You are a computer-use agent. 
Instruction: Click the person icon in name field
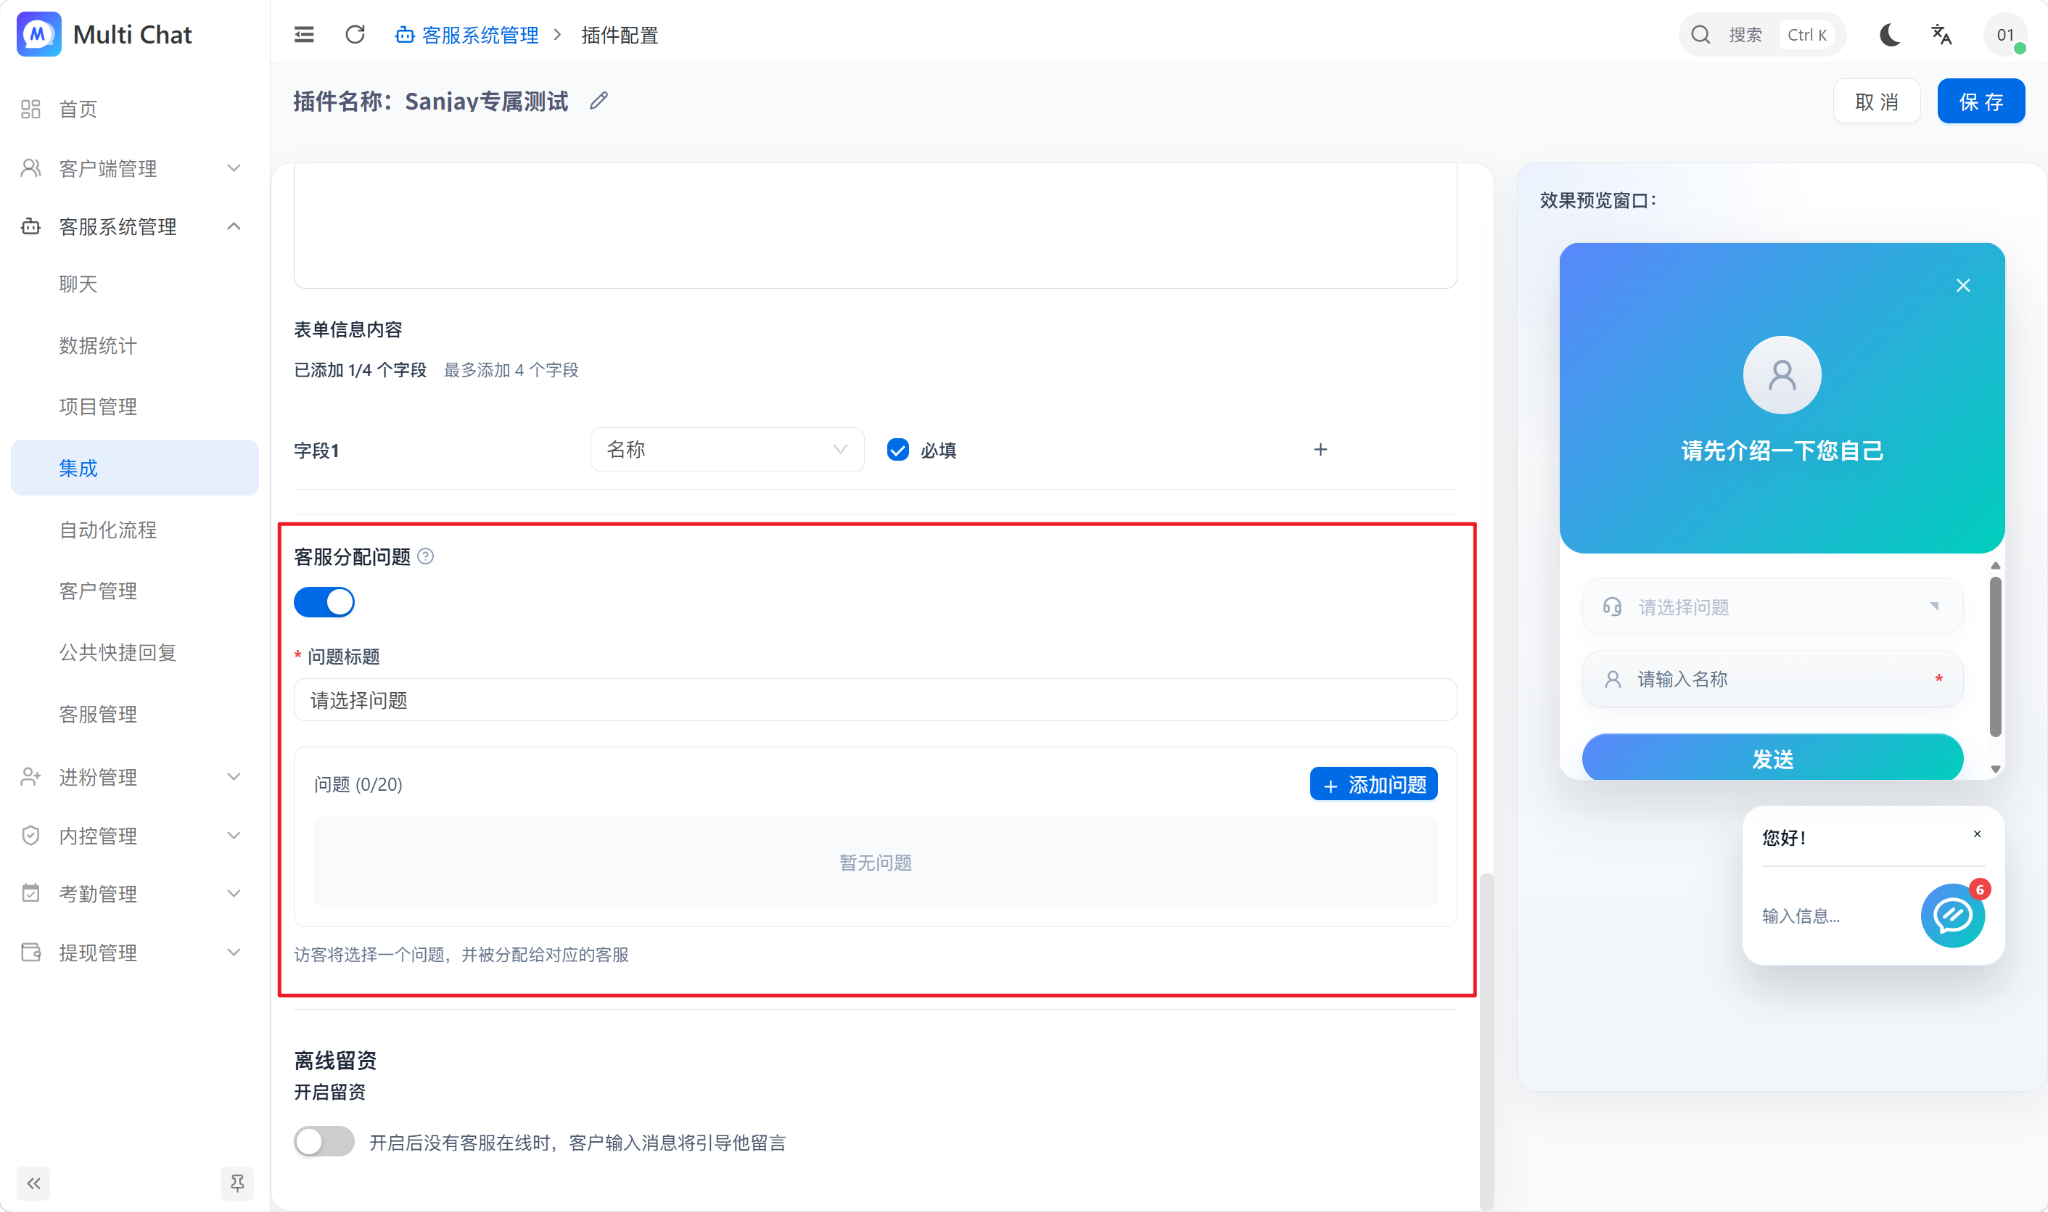[1613, 680]
